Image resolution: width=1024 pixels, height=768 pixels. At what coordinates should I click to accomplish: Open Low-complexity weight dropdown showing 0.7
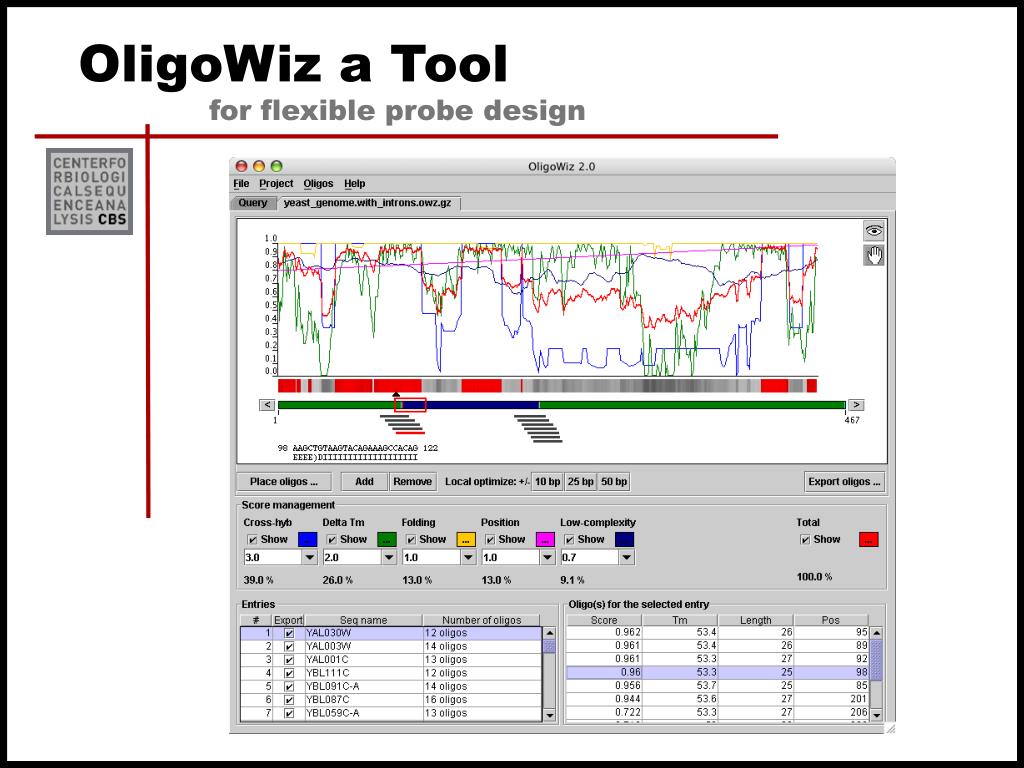[x=626, y=558]
